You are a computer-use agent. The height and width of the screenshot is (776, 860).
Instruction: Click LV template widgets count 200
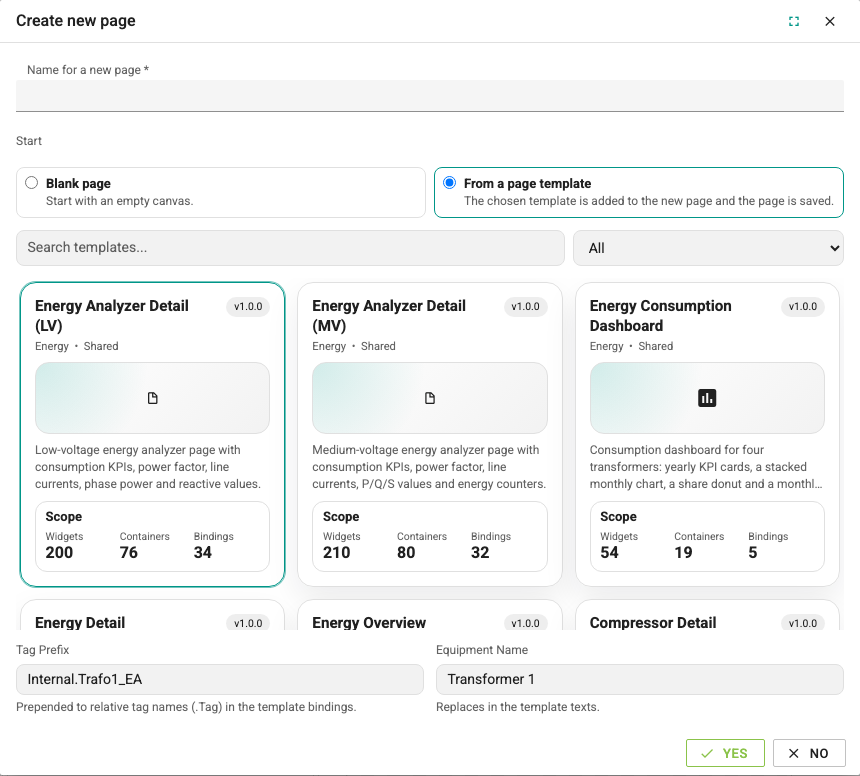pyautogui.click(x=59, y=552)
